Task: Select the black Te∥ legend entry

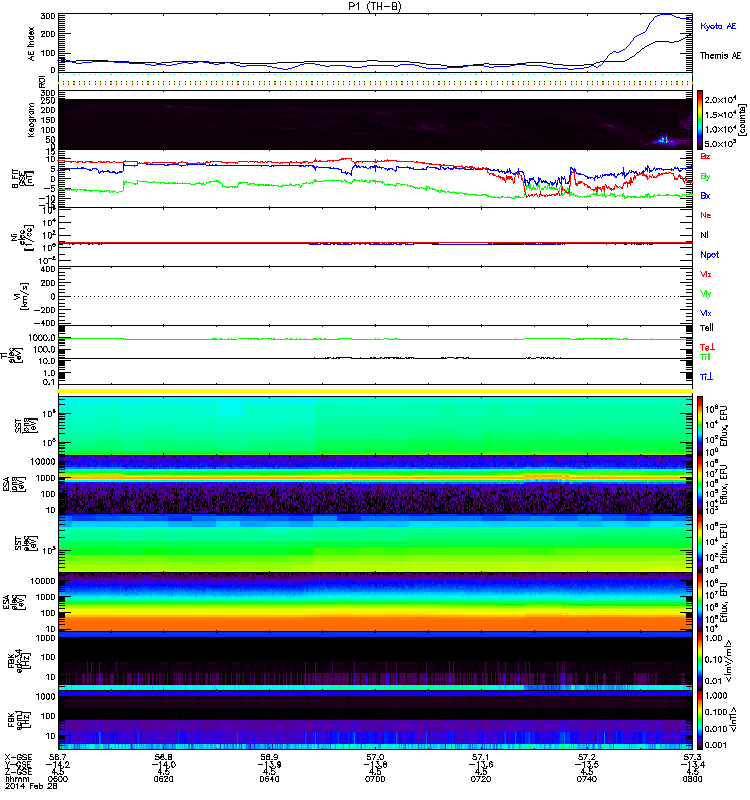Action: [x=706, y=328]
